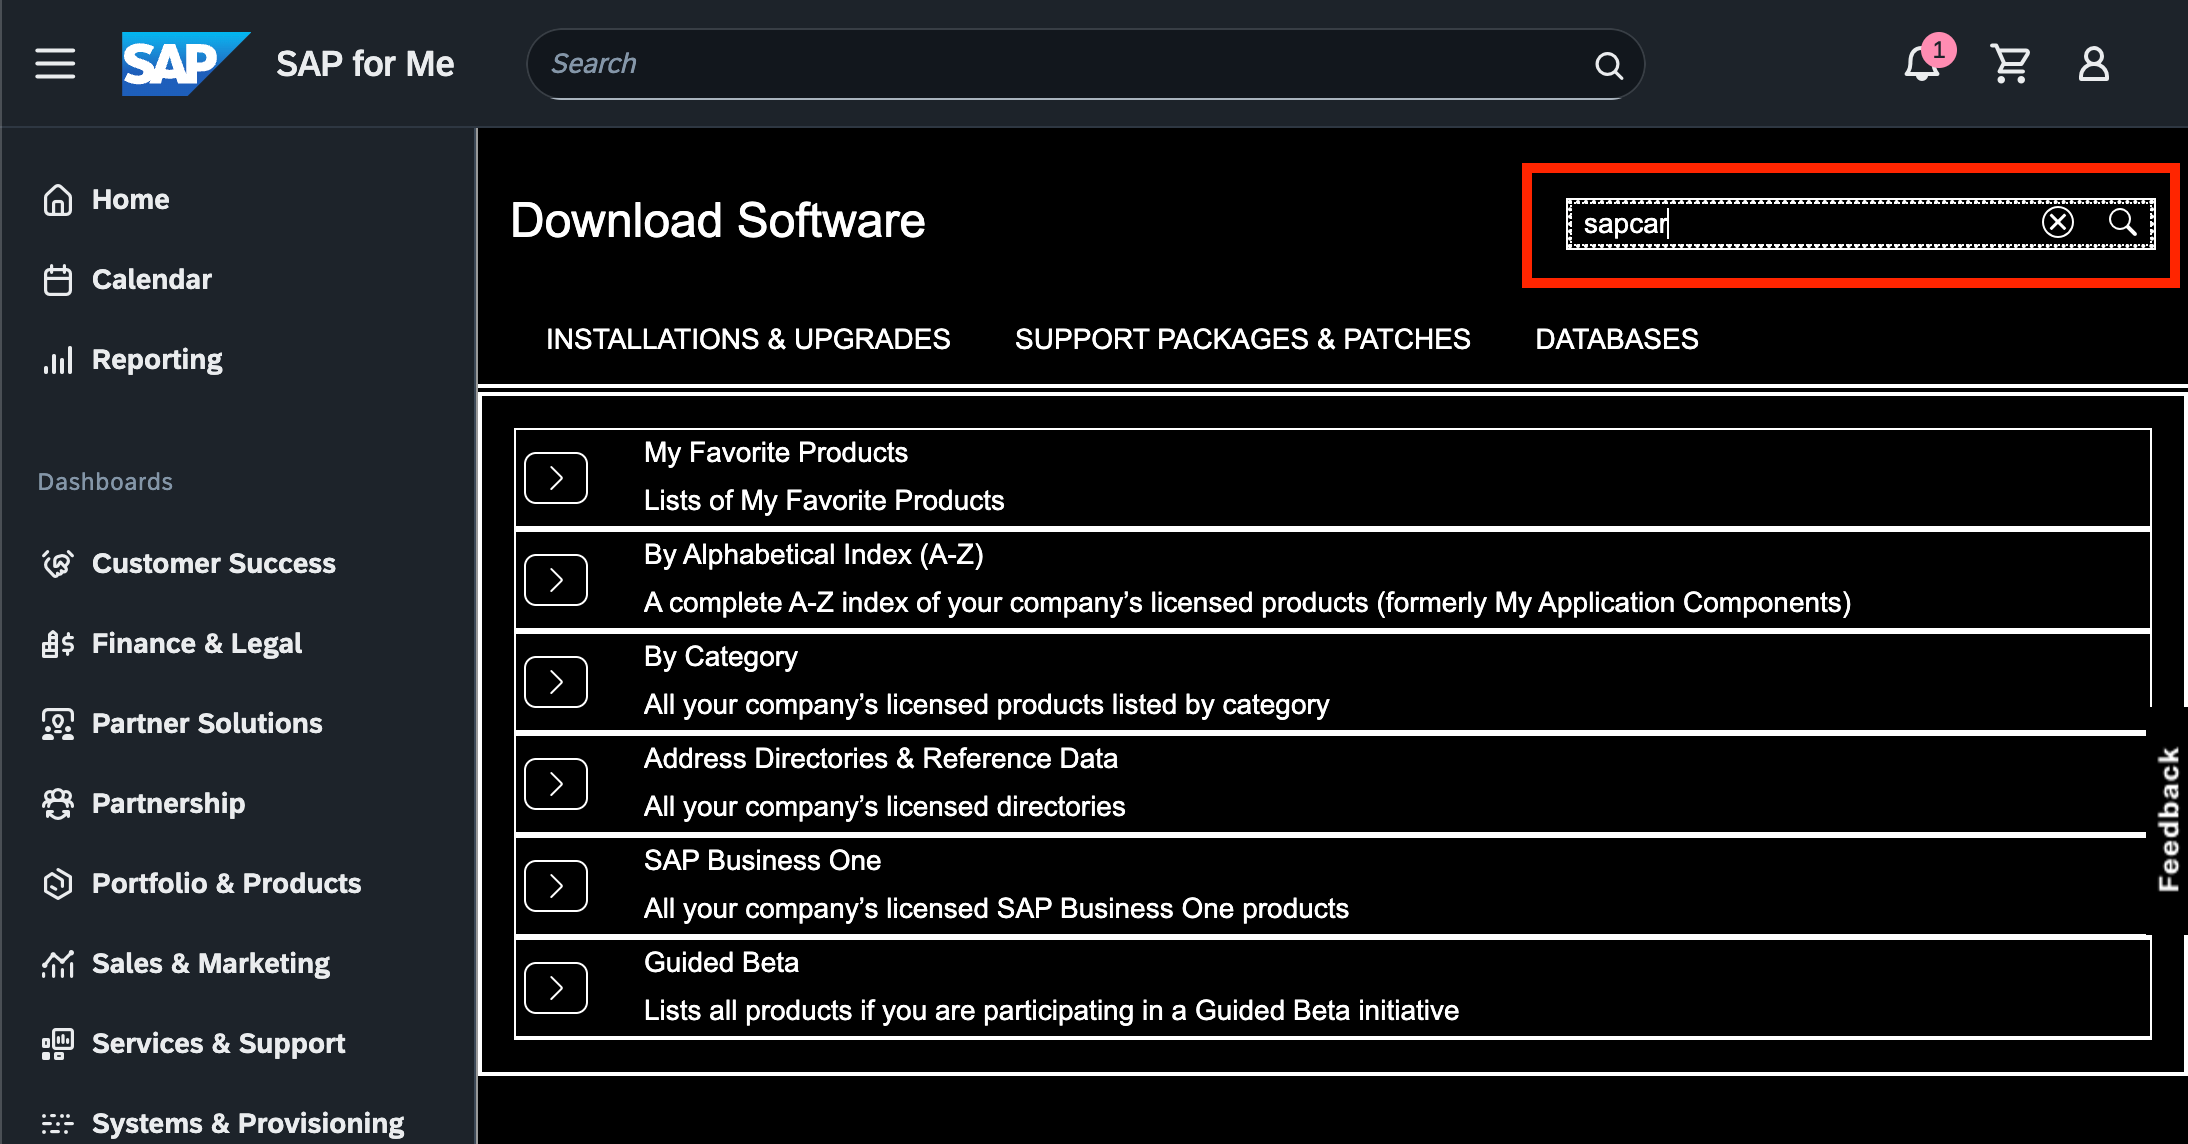Expand By Alphabetical Index (A-Z) row

click(x=556, y=580)
